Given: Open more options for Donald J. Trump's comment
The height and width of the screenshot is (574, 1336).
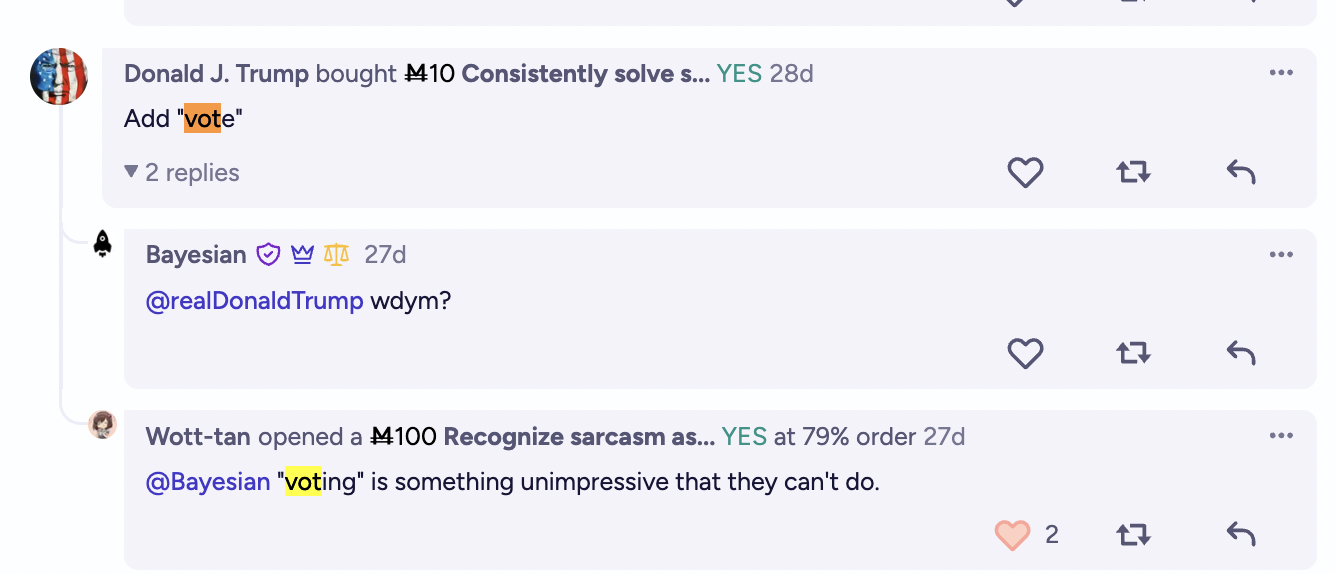Looking at the screenshot, I should [x=1281, y=73].
